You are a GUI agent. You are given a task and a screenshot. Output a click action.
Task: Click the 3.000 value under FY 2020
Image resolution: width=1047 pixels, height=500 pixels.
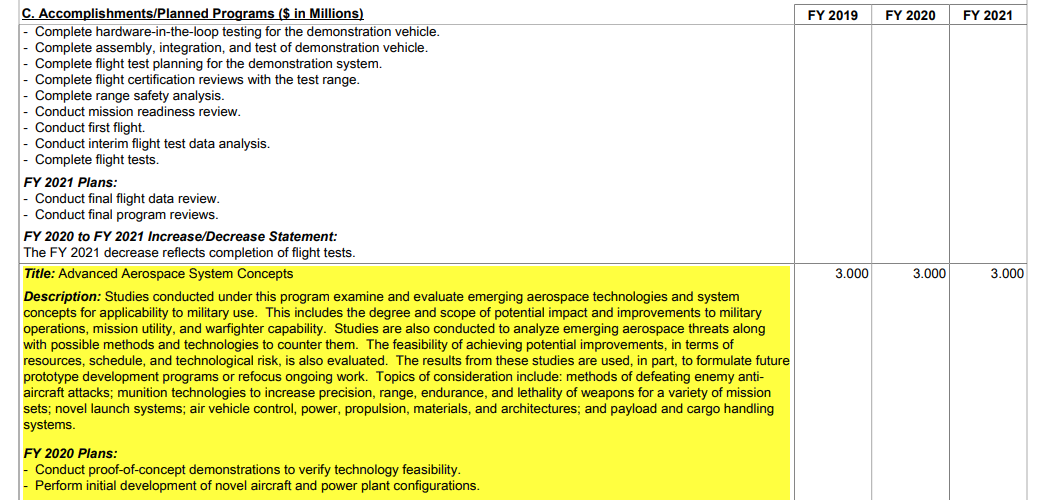point(929,274)
